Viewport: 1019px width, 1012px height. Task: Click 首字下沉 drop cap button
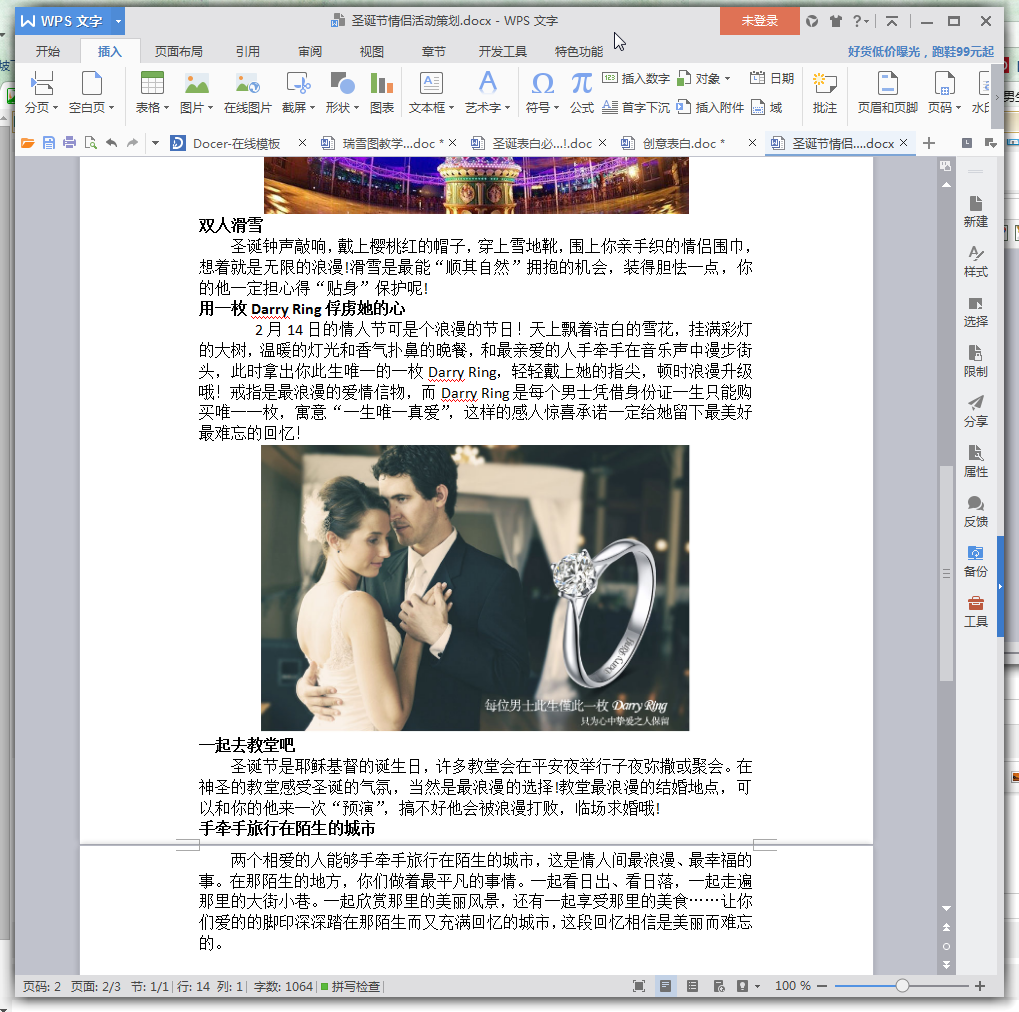(x=636, y=107)
